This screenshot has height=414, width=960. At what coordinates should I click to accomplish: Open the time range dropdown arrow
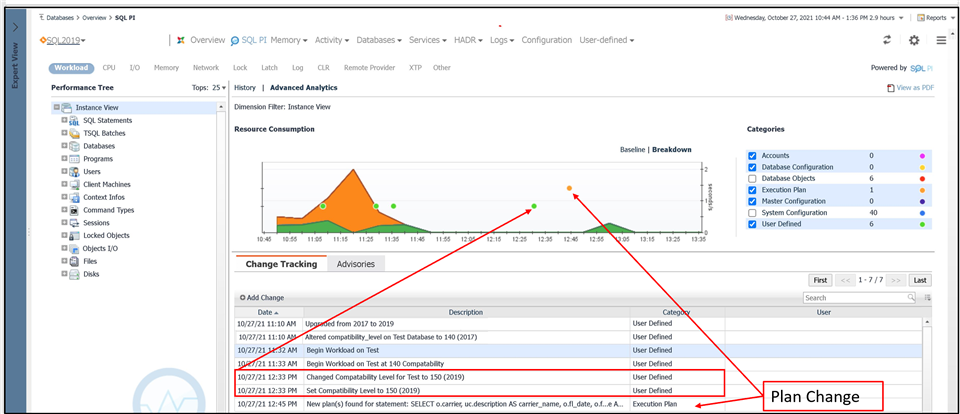901,18
